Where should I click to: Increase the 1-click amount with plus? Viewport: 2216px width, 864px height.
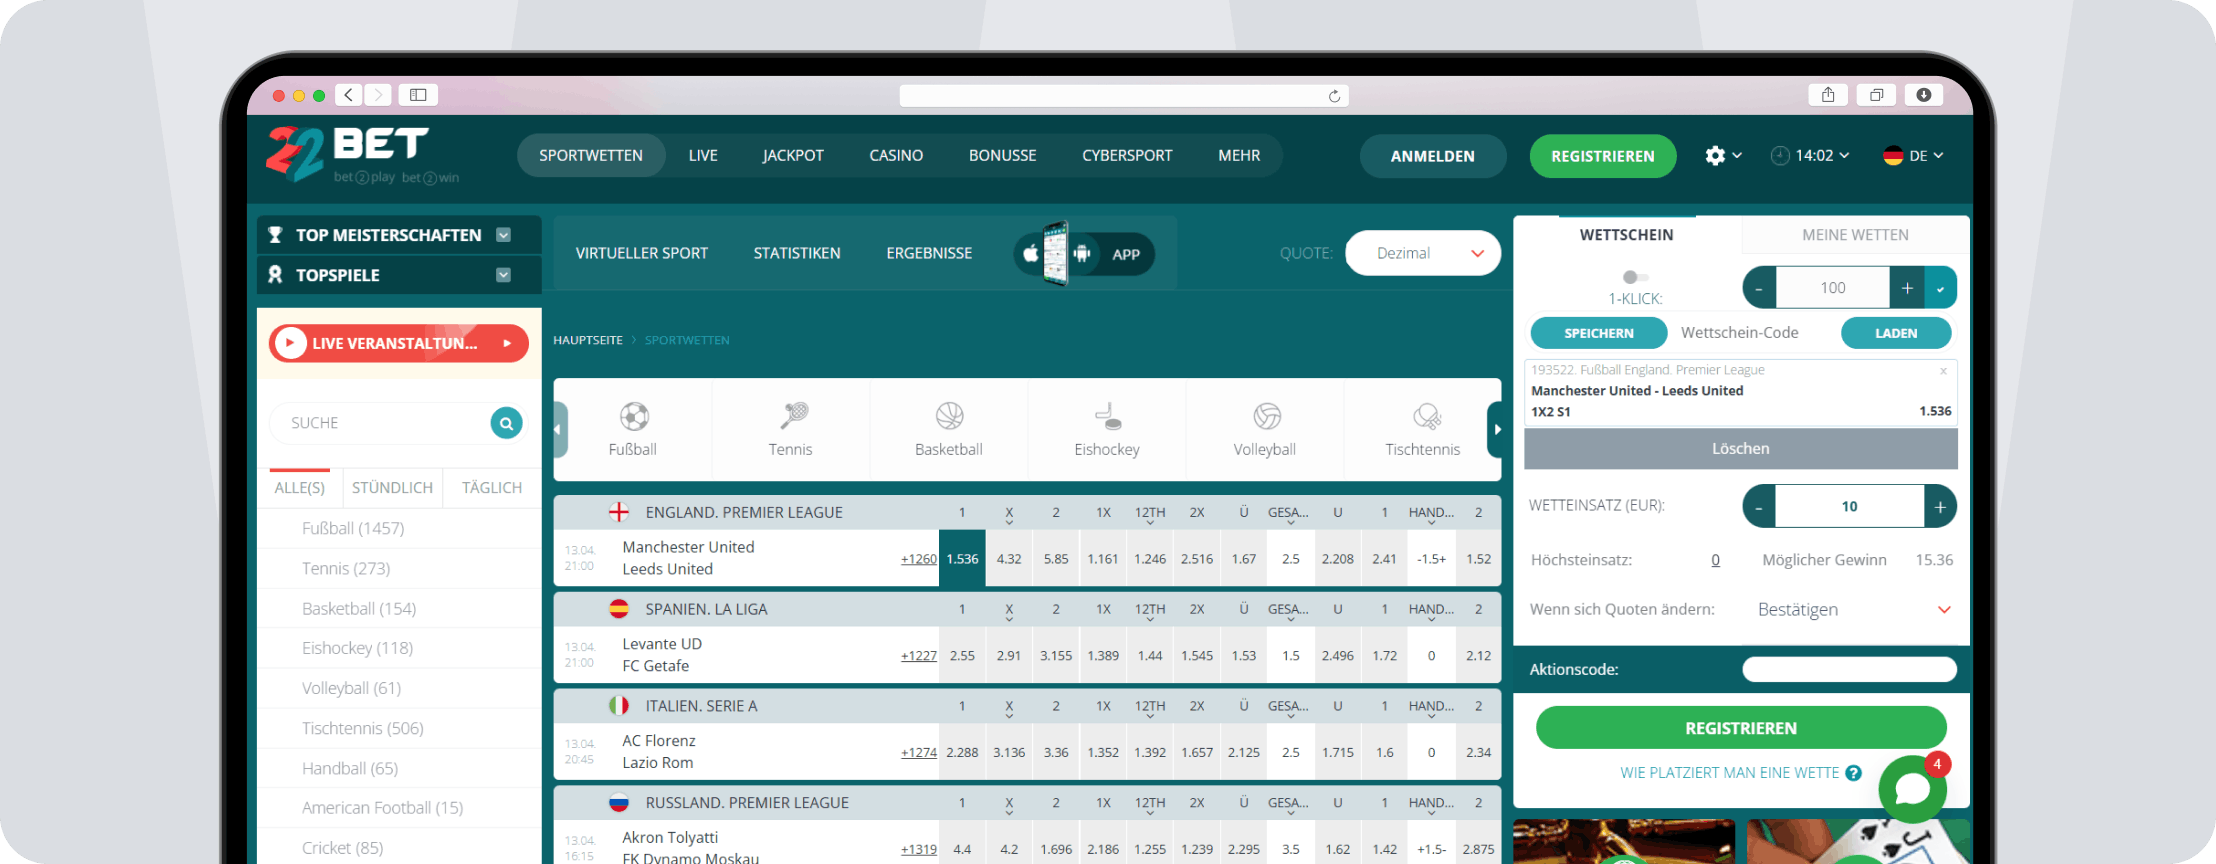1907,288
